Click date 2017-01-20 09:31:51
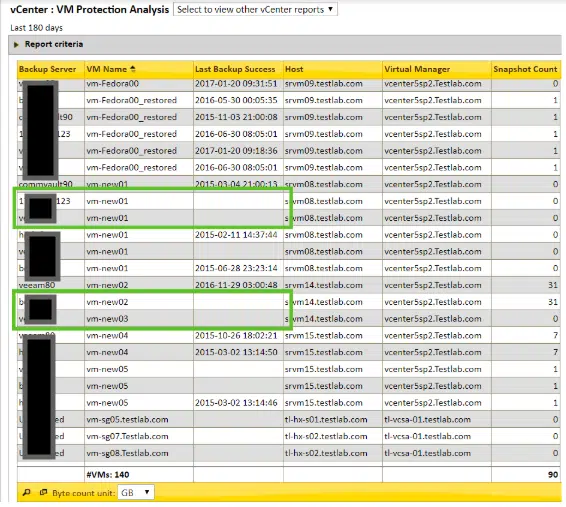The width and height of the screenshot is (566, 507). [236, 84]
